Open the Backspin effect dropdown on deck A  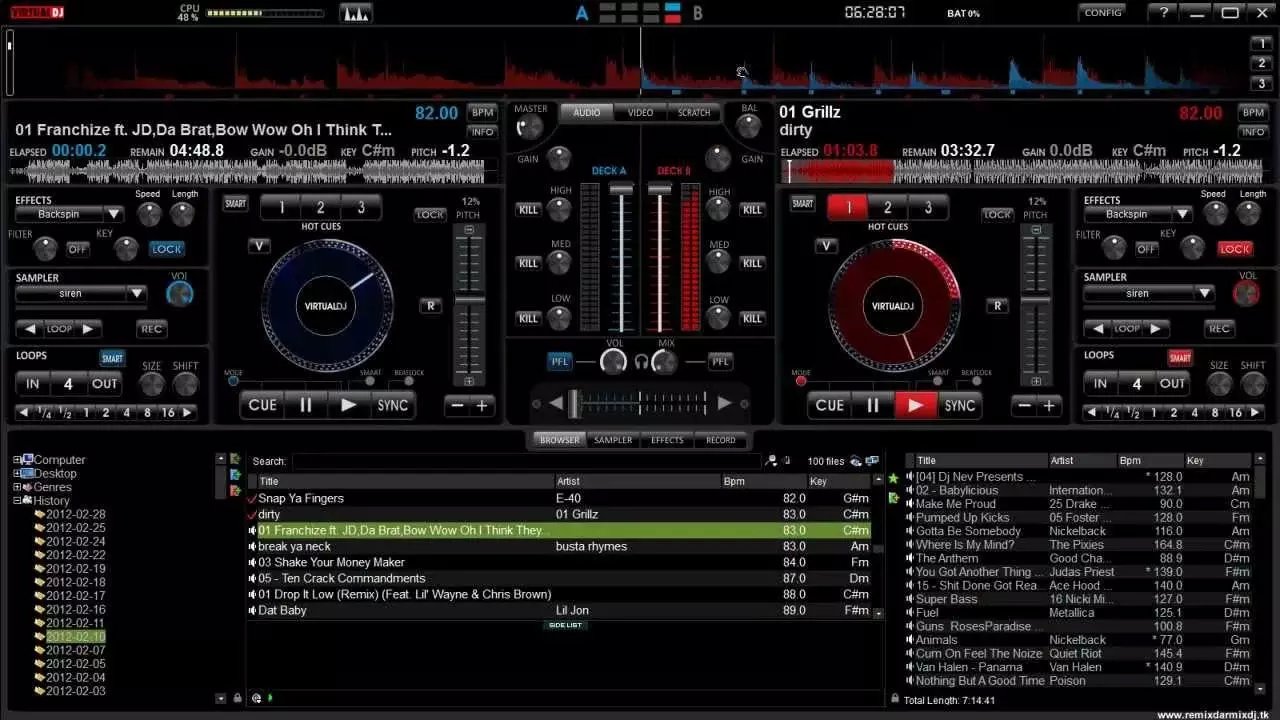coord(113,214)
